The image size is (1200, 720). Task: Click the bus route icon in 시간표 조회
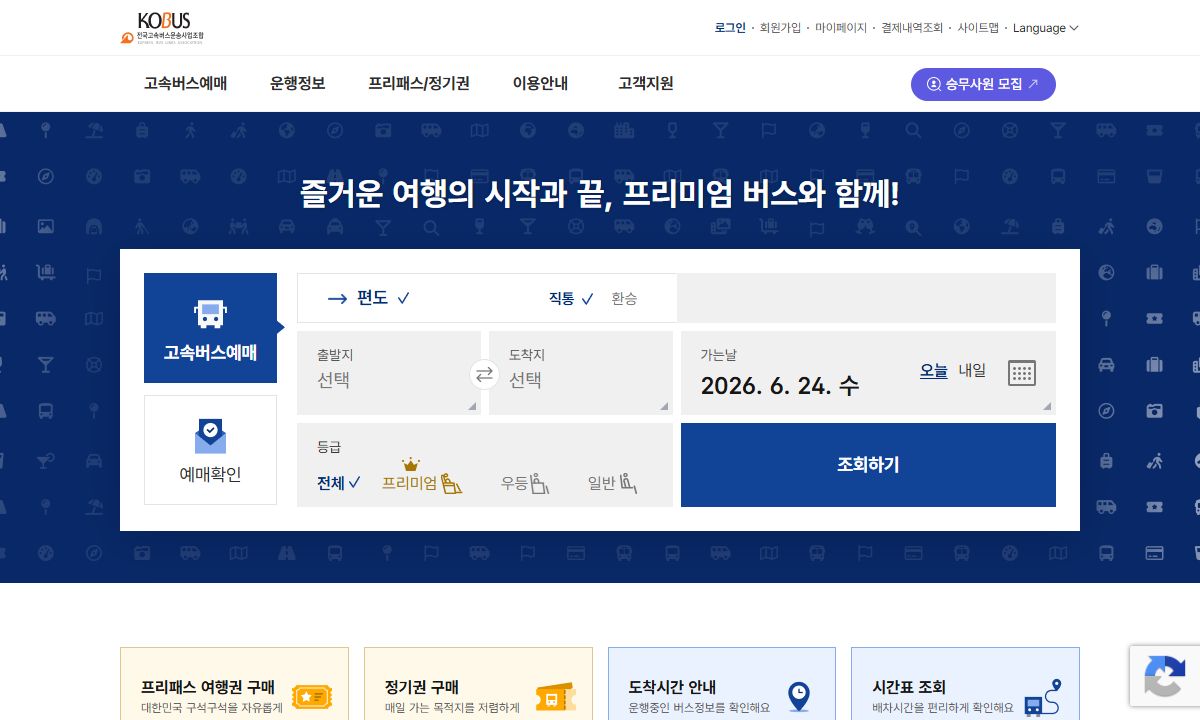pos(1042,697)
